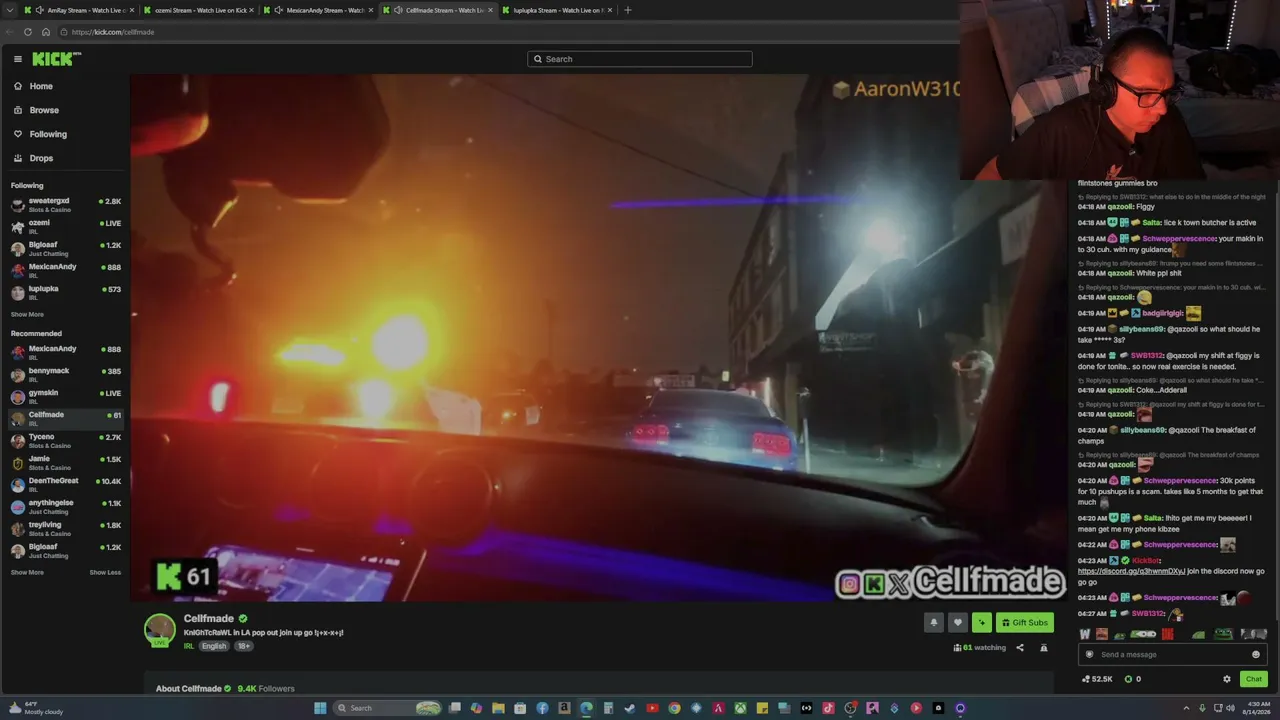Click the IRL category link
Screen dimensions: 1280x720
[189, 646]
